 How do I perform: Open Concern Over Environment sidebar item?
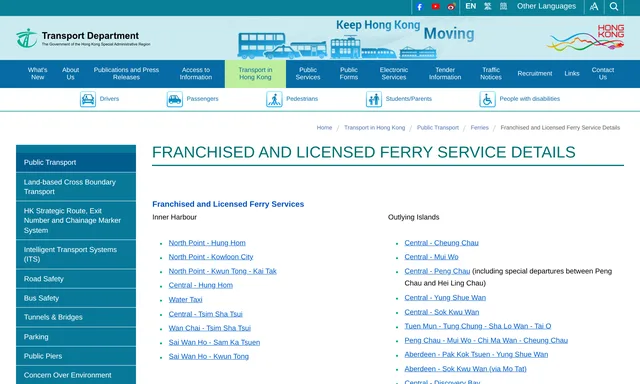point(76,375)
